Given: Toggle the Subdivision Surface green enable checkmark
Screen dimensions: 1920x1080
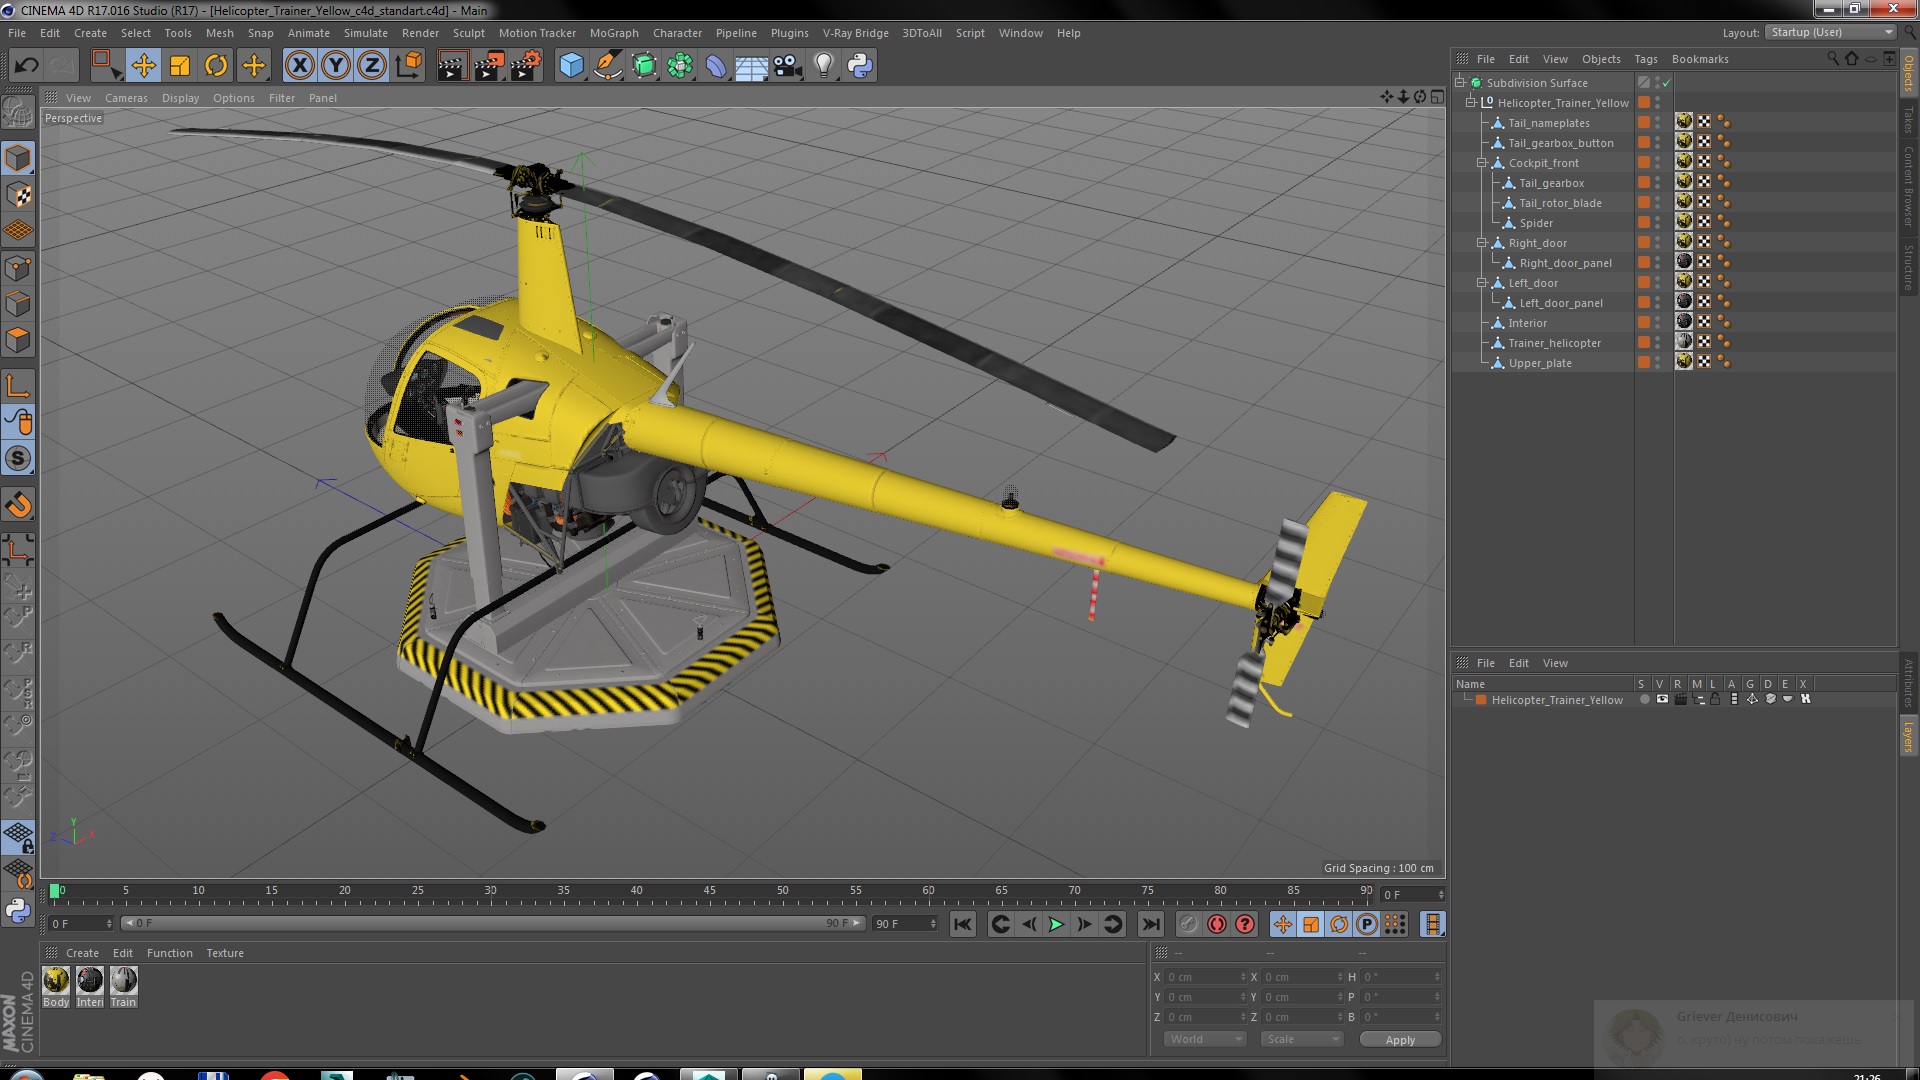Looking at the screenshot, I should pyautogui.click(x=1667, y=83).
